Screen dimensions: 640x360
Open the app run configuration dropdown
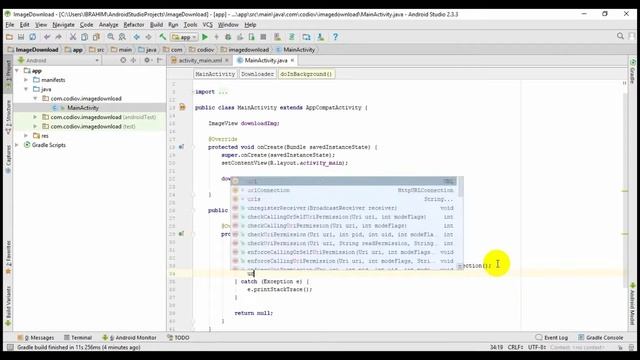[184, 37]
